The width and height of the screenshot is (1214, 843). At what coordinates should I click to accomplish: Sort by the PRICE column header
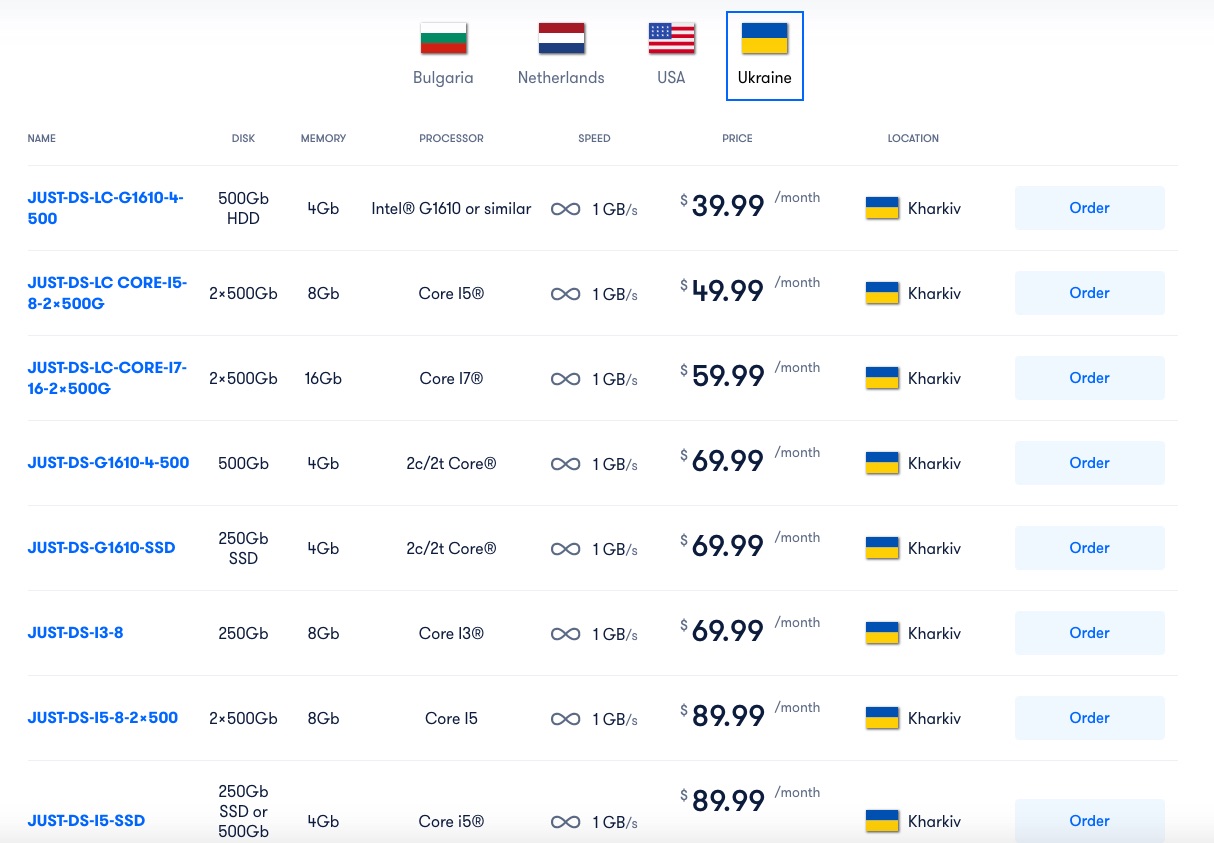coord(737,138)
